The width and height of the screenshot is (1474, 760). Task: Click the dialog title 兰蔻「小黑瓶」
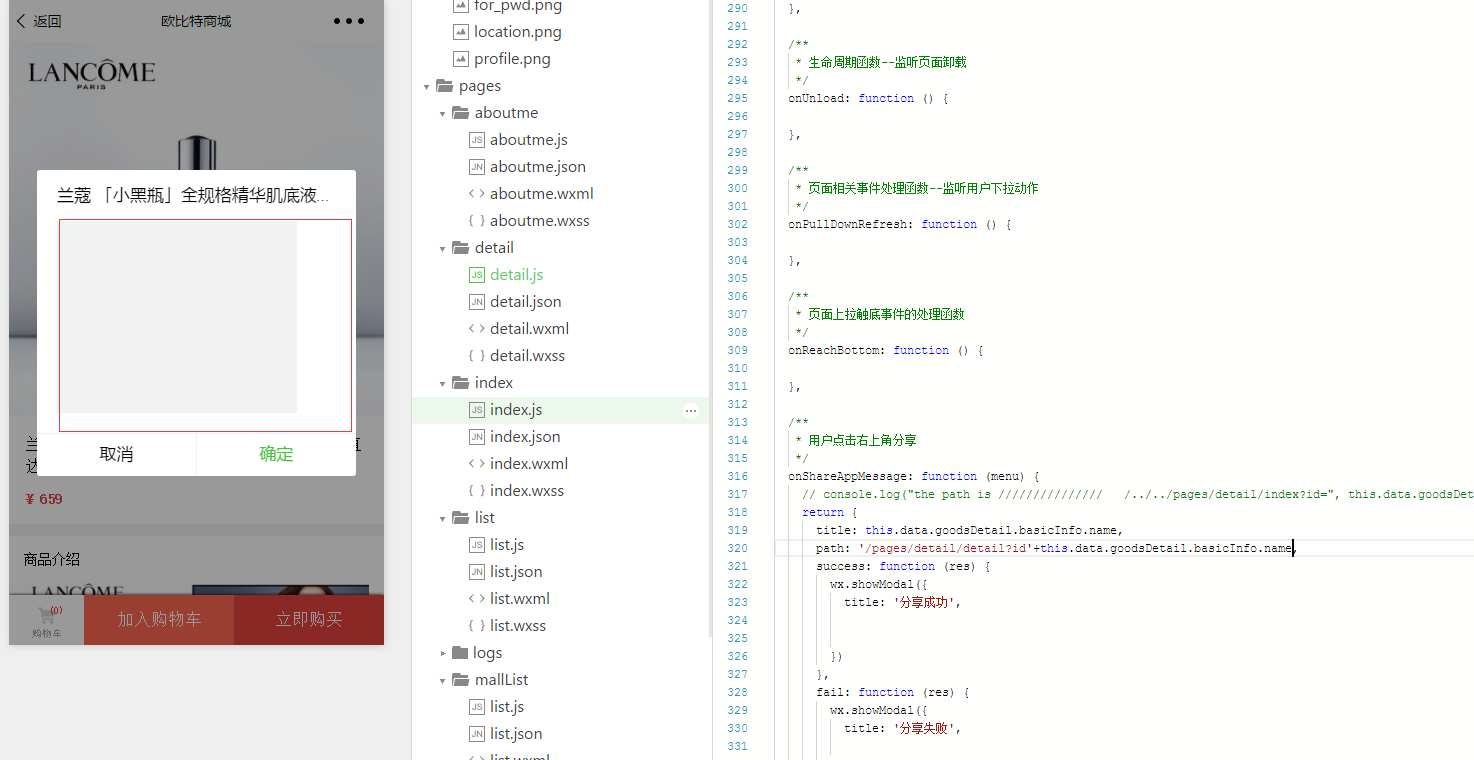pyautogui.click(x=193, y=195)
